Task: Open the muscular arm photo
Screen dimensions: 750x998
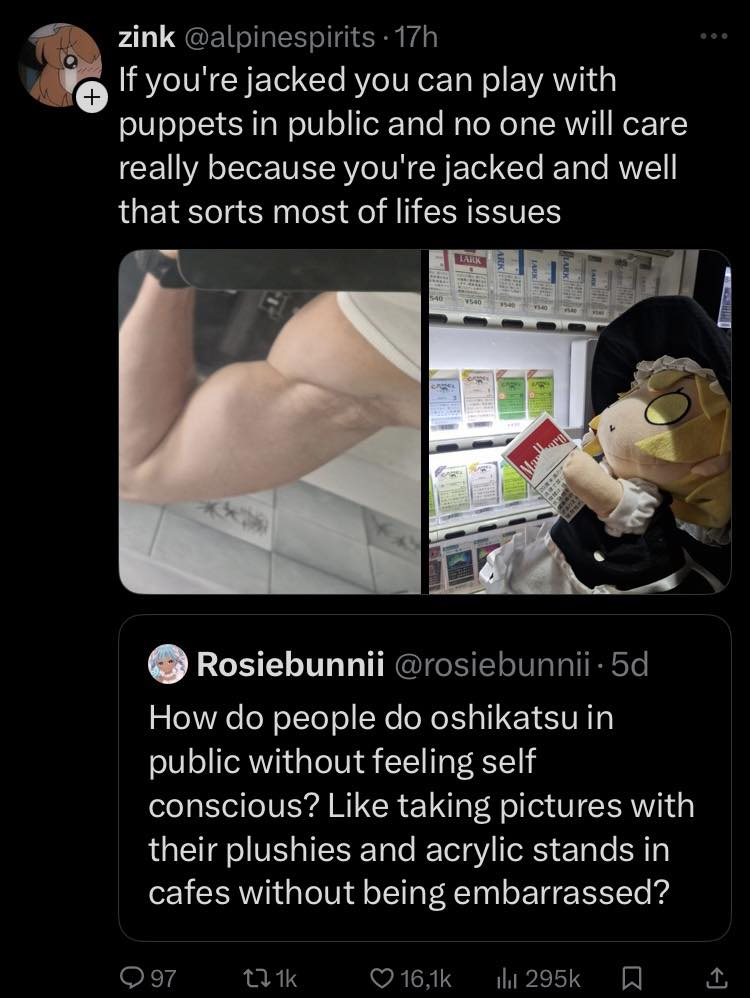Action: [270, 421]
